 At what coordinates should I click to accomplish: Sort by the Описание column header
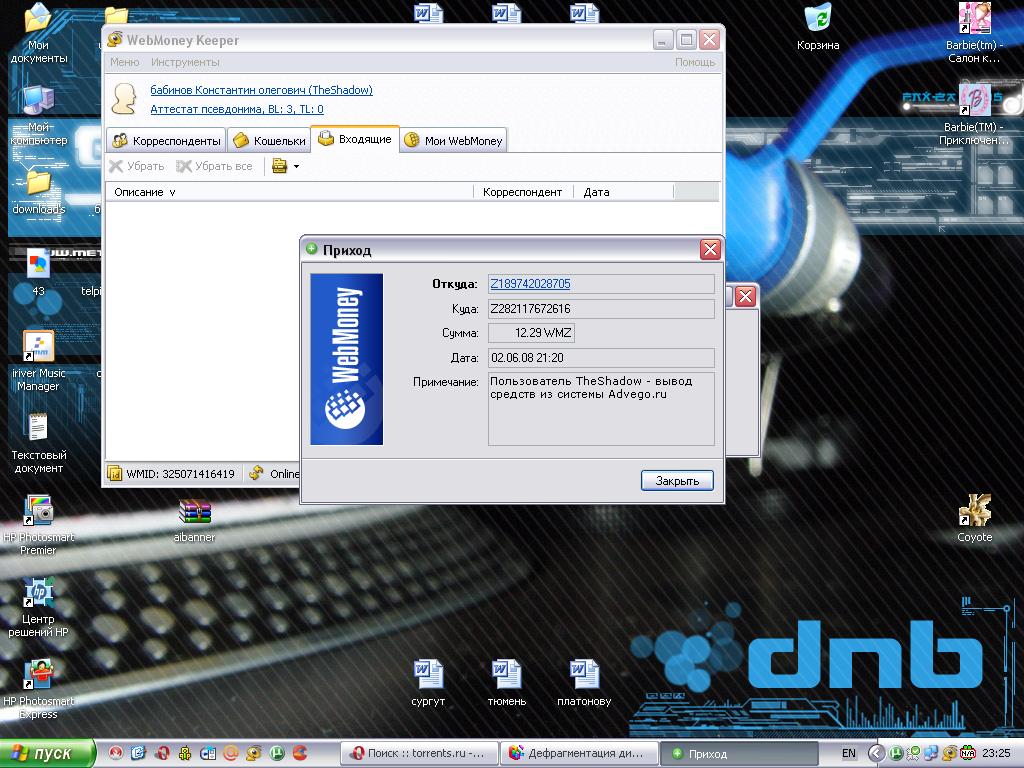click(289, 192)
